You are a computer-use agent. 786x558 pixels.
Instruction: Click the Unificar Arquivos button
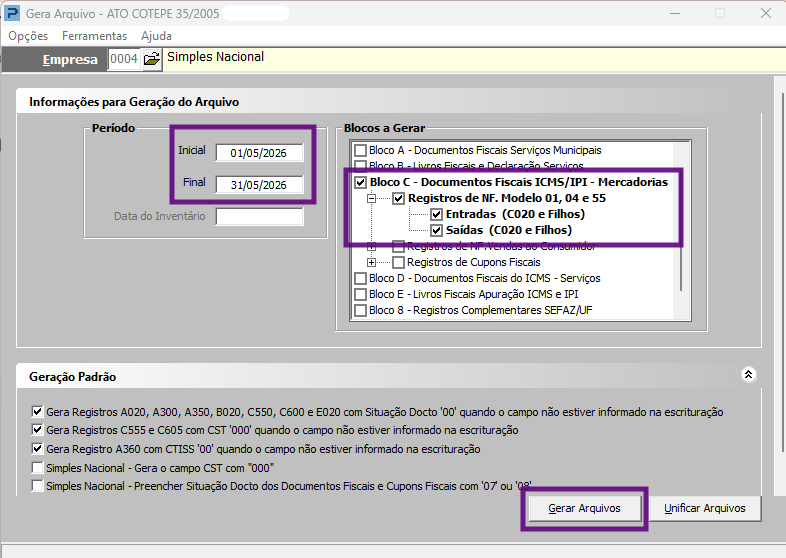[704, 508]
